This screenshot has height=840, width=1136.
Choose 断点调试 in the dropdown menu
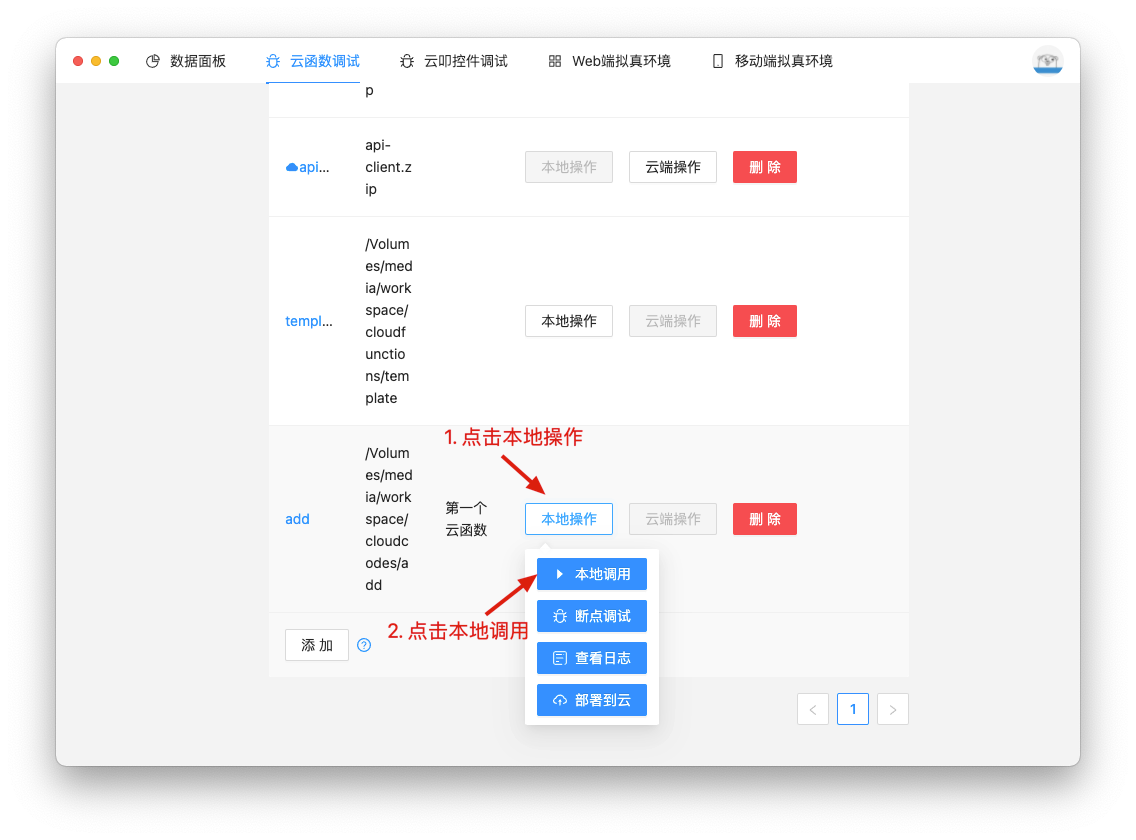[591, 616]
